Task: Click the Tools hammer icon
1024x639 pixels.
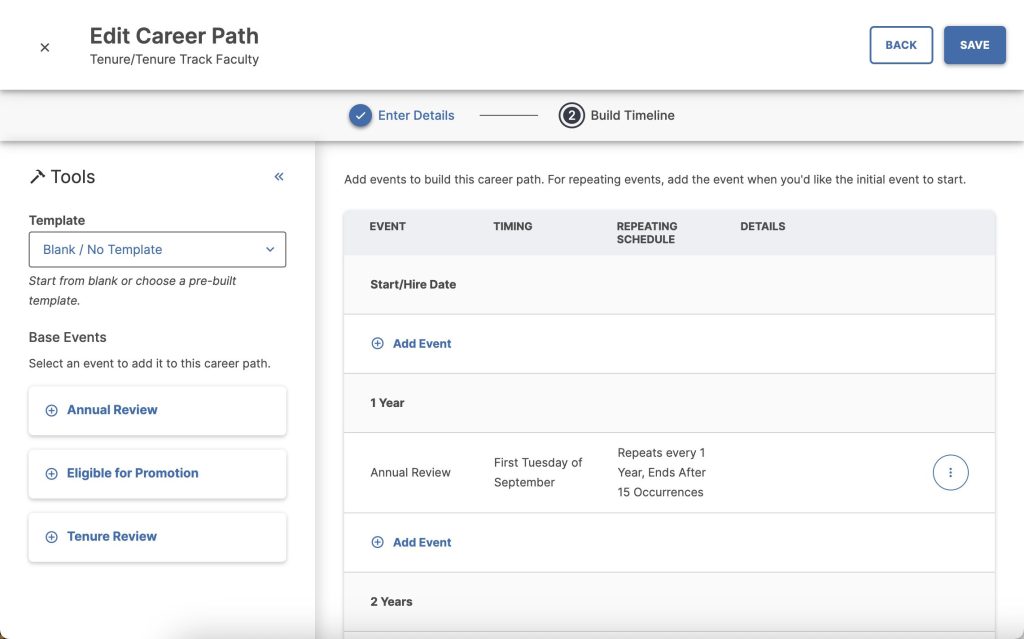Action: [37, 177]
